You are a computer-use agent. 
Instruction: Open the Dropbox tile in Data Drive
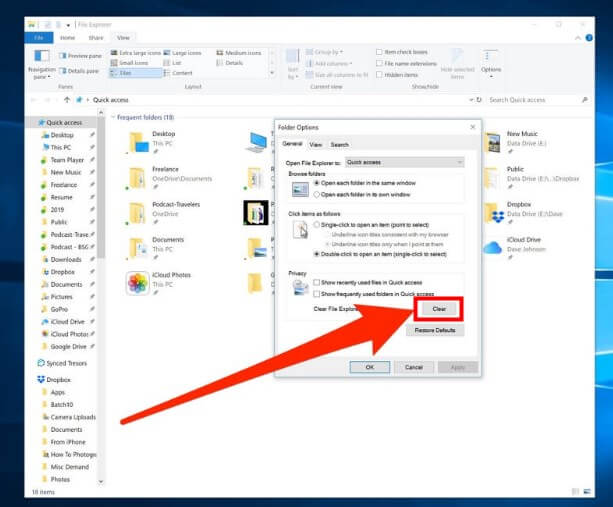(523, 213)
